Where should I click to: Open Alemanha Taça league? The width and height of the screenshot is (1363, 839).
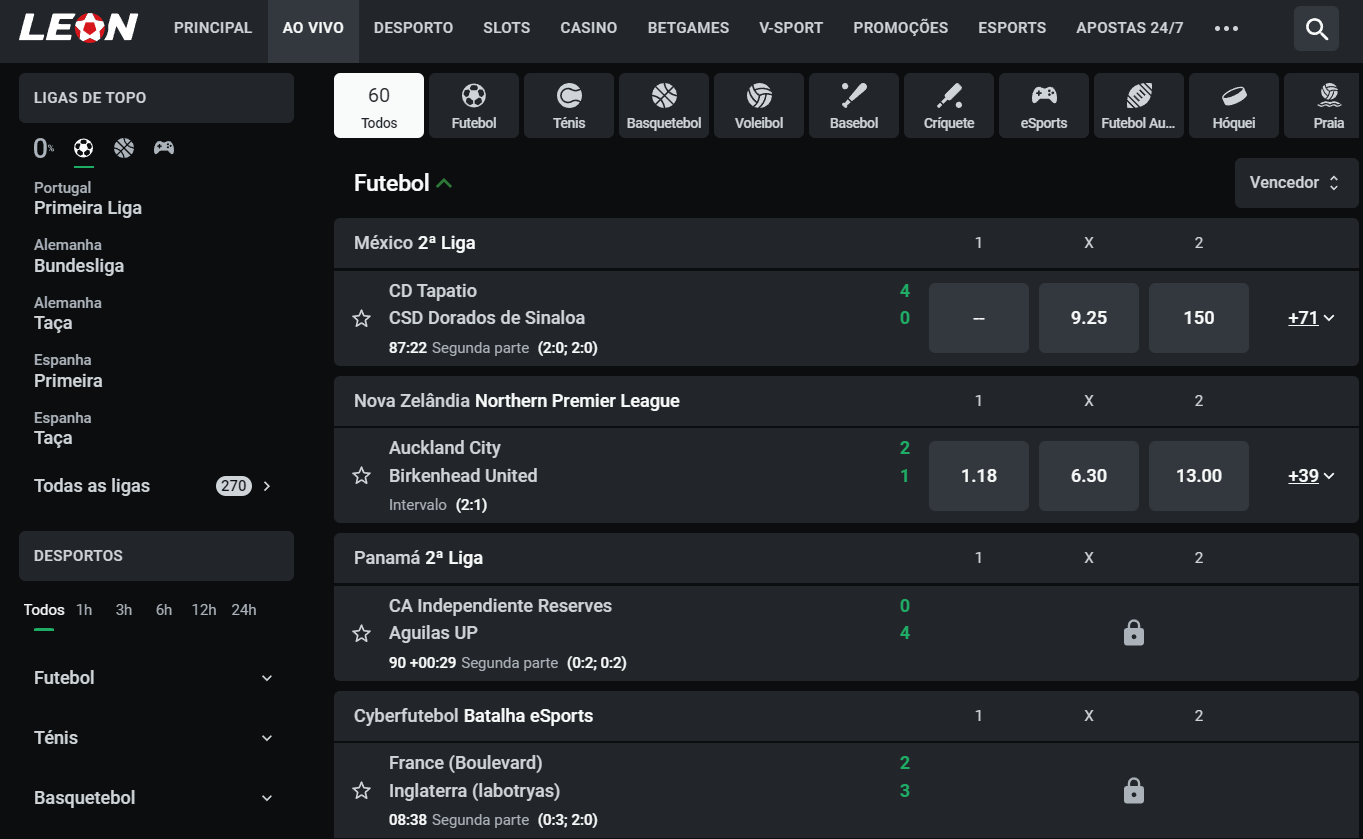(68, 313)
